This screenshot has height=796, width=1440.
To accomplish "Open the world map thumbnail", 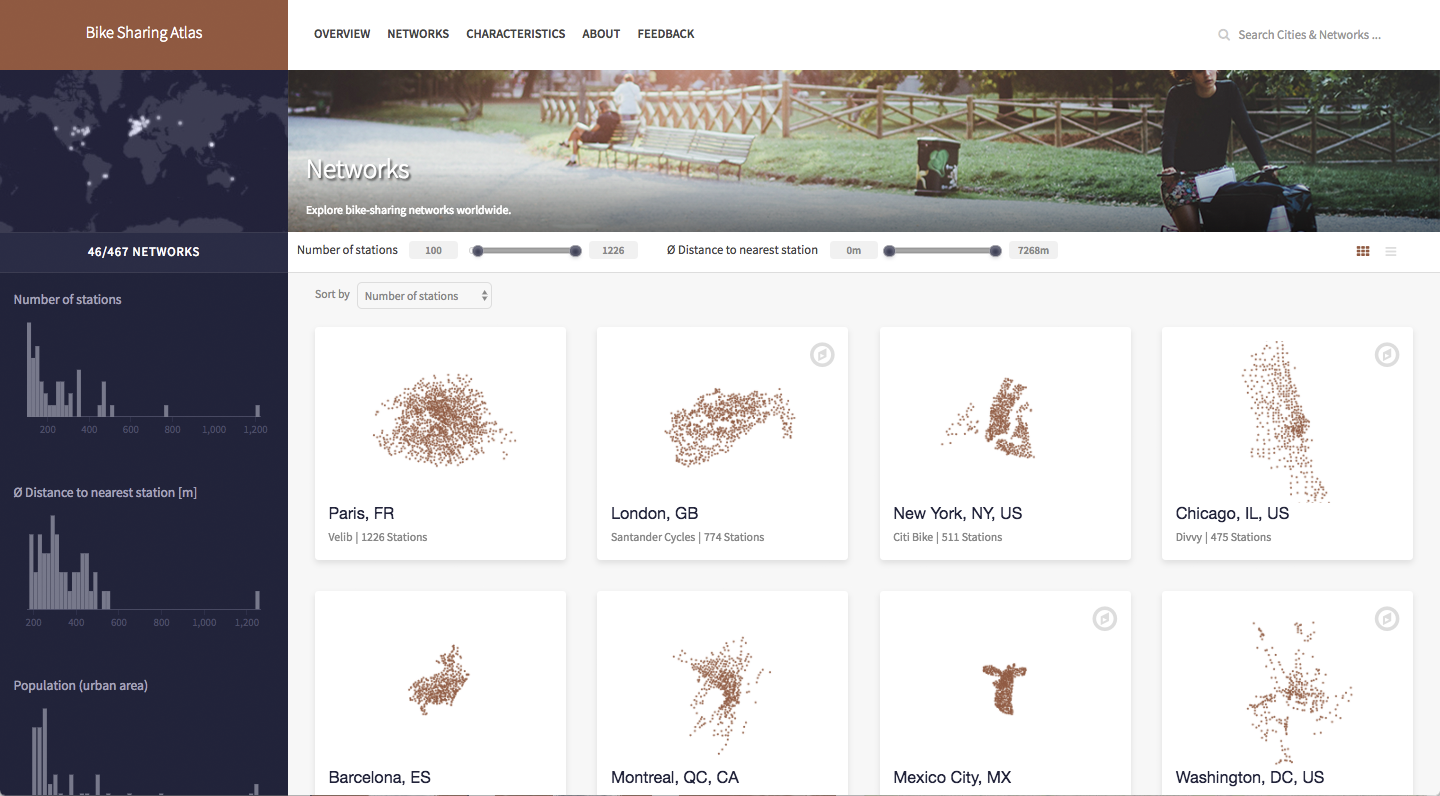I will tap(144, 151).
